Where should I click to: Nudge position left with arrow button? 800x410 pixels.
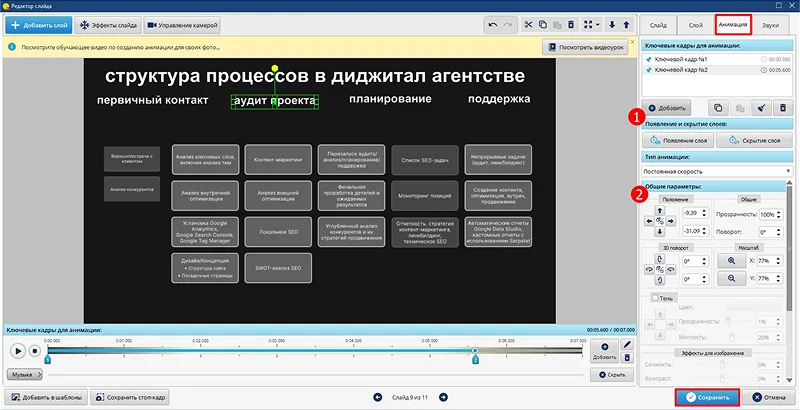coord(649,221)
